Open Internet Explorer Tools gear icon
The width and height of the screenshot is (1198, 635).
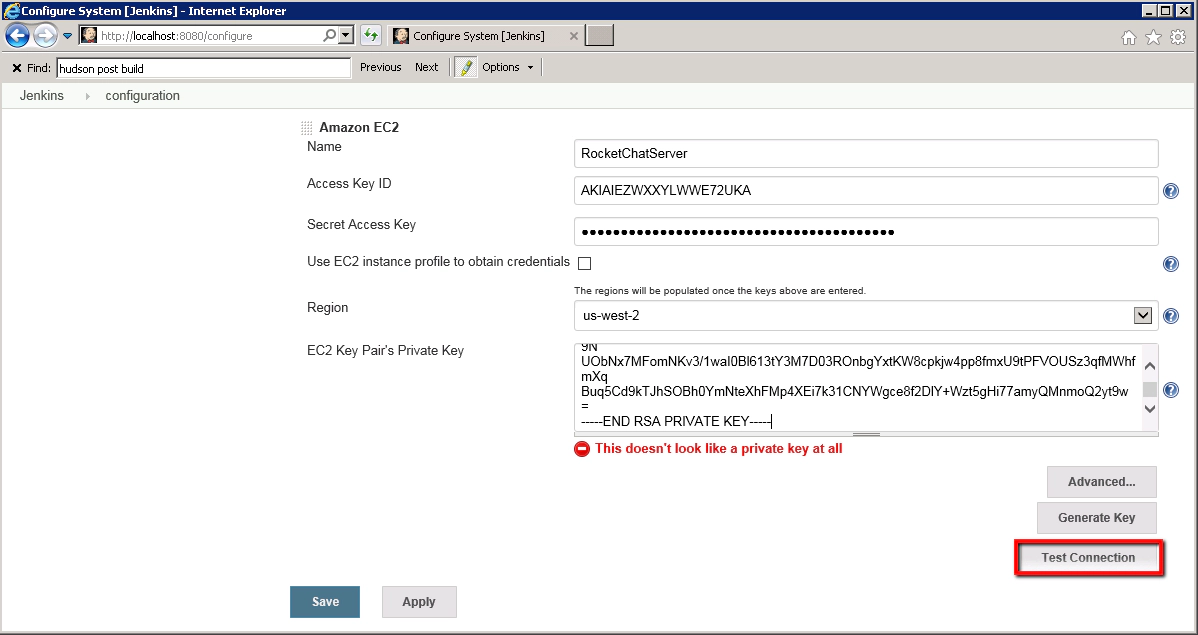click(1177, 36)
